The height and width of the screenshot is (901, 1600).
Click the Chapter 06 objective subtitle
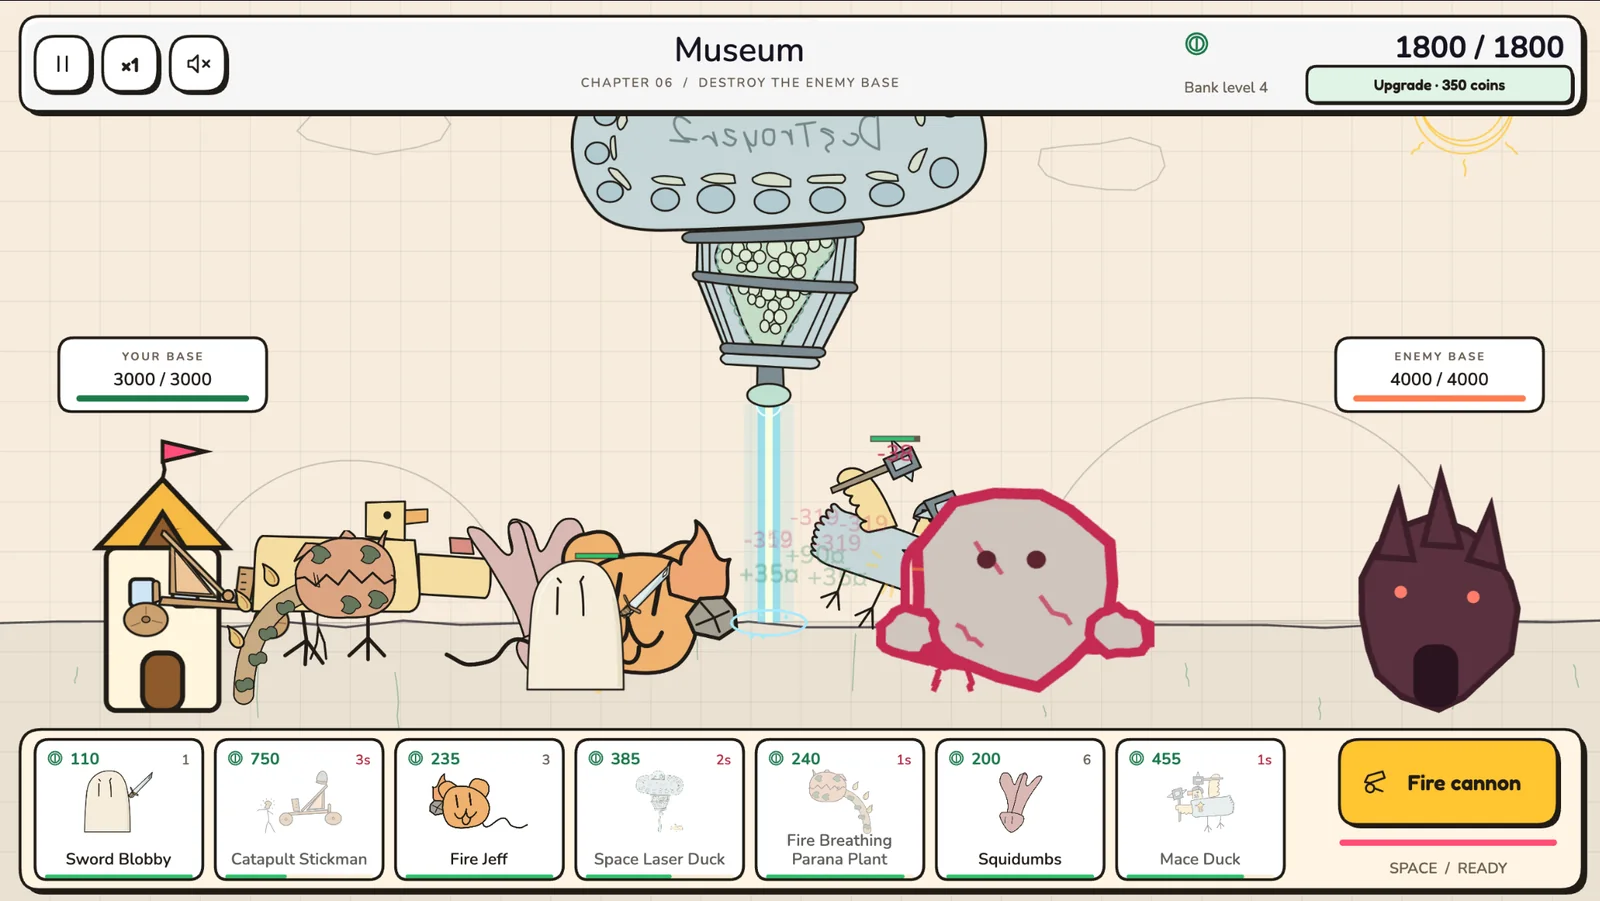[x=739, y=83]
